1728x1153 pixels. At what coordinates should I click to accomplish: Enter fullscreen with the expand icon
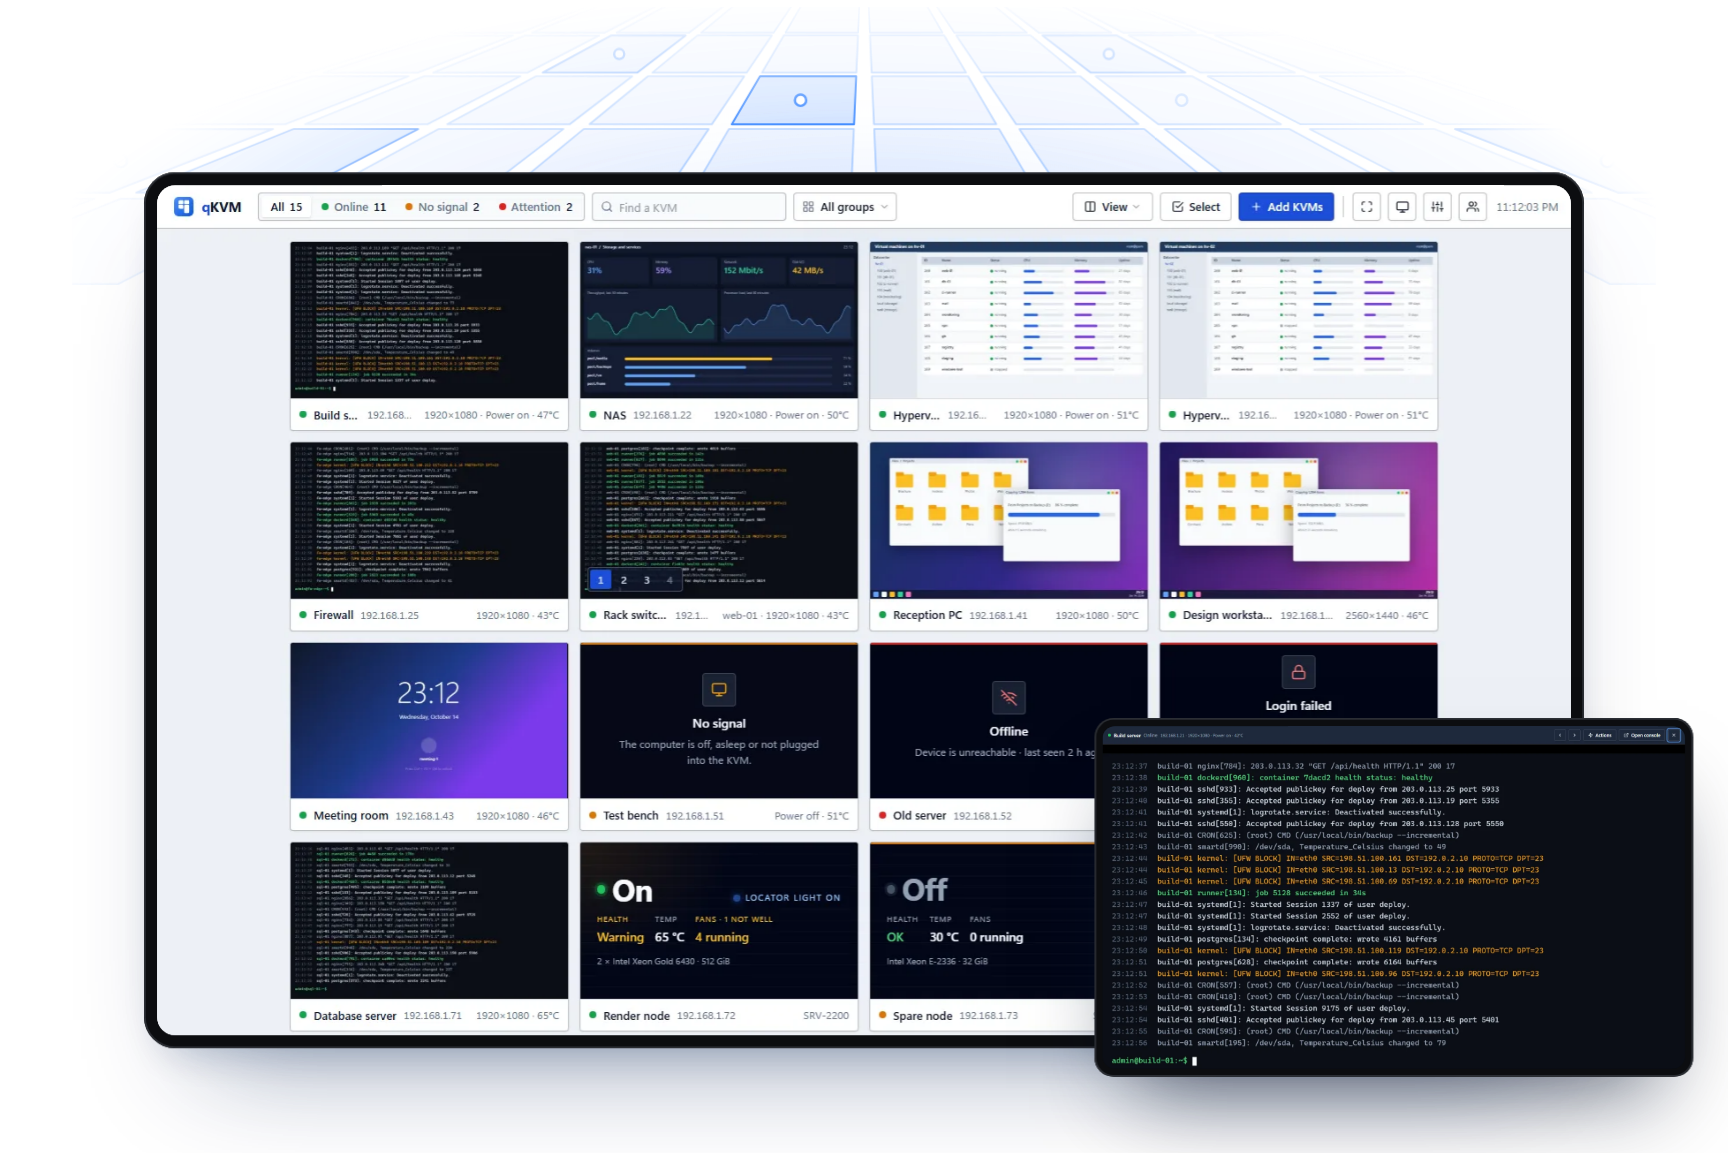tap(1366, 207)
